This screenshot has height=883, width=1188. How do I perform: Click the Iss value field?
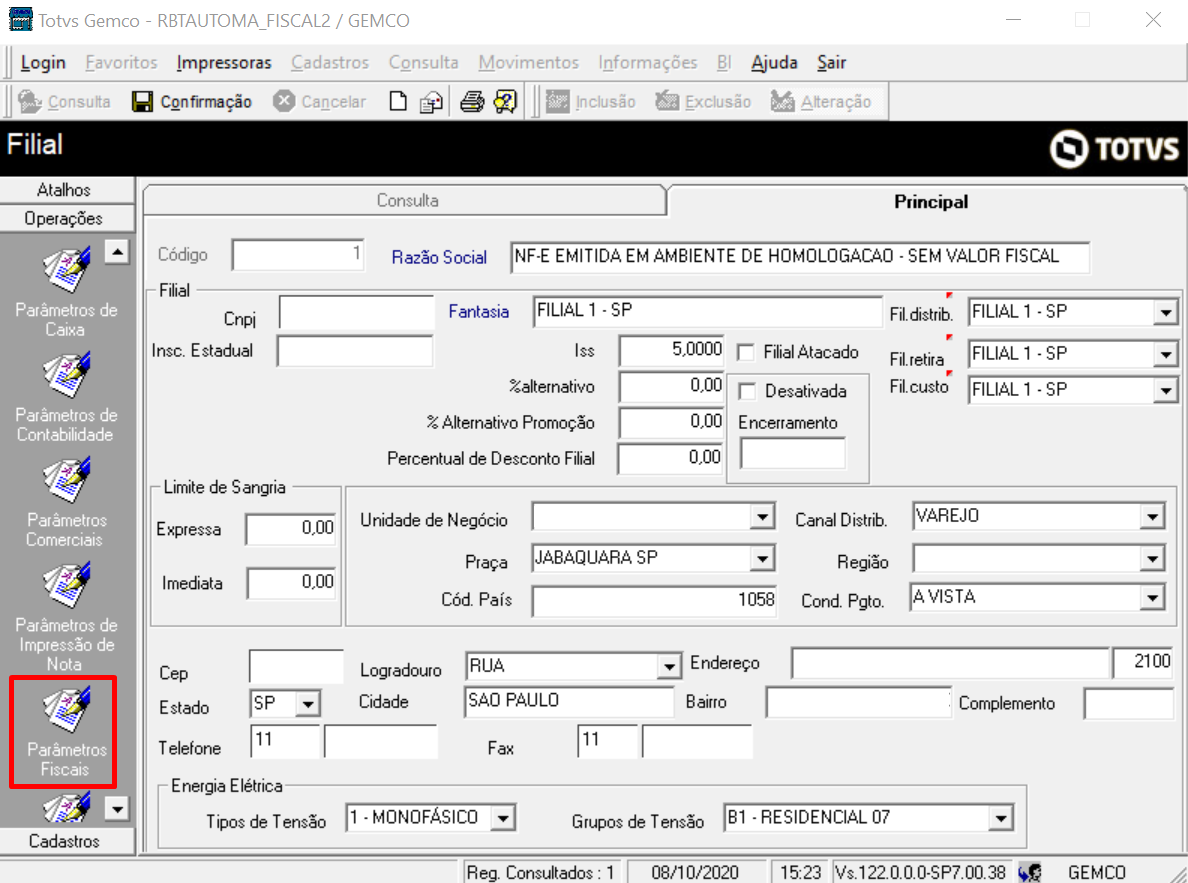click(x=671, y=350)
